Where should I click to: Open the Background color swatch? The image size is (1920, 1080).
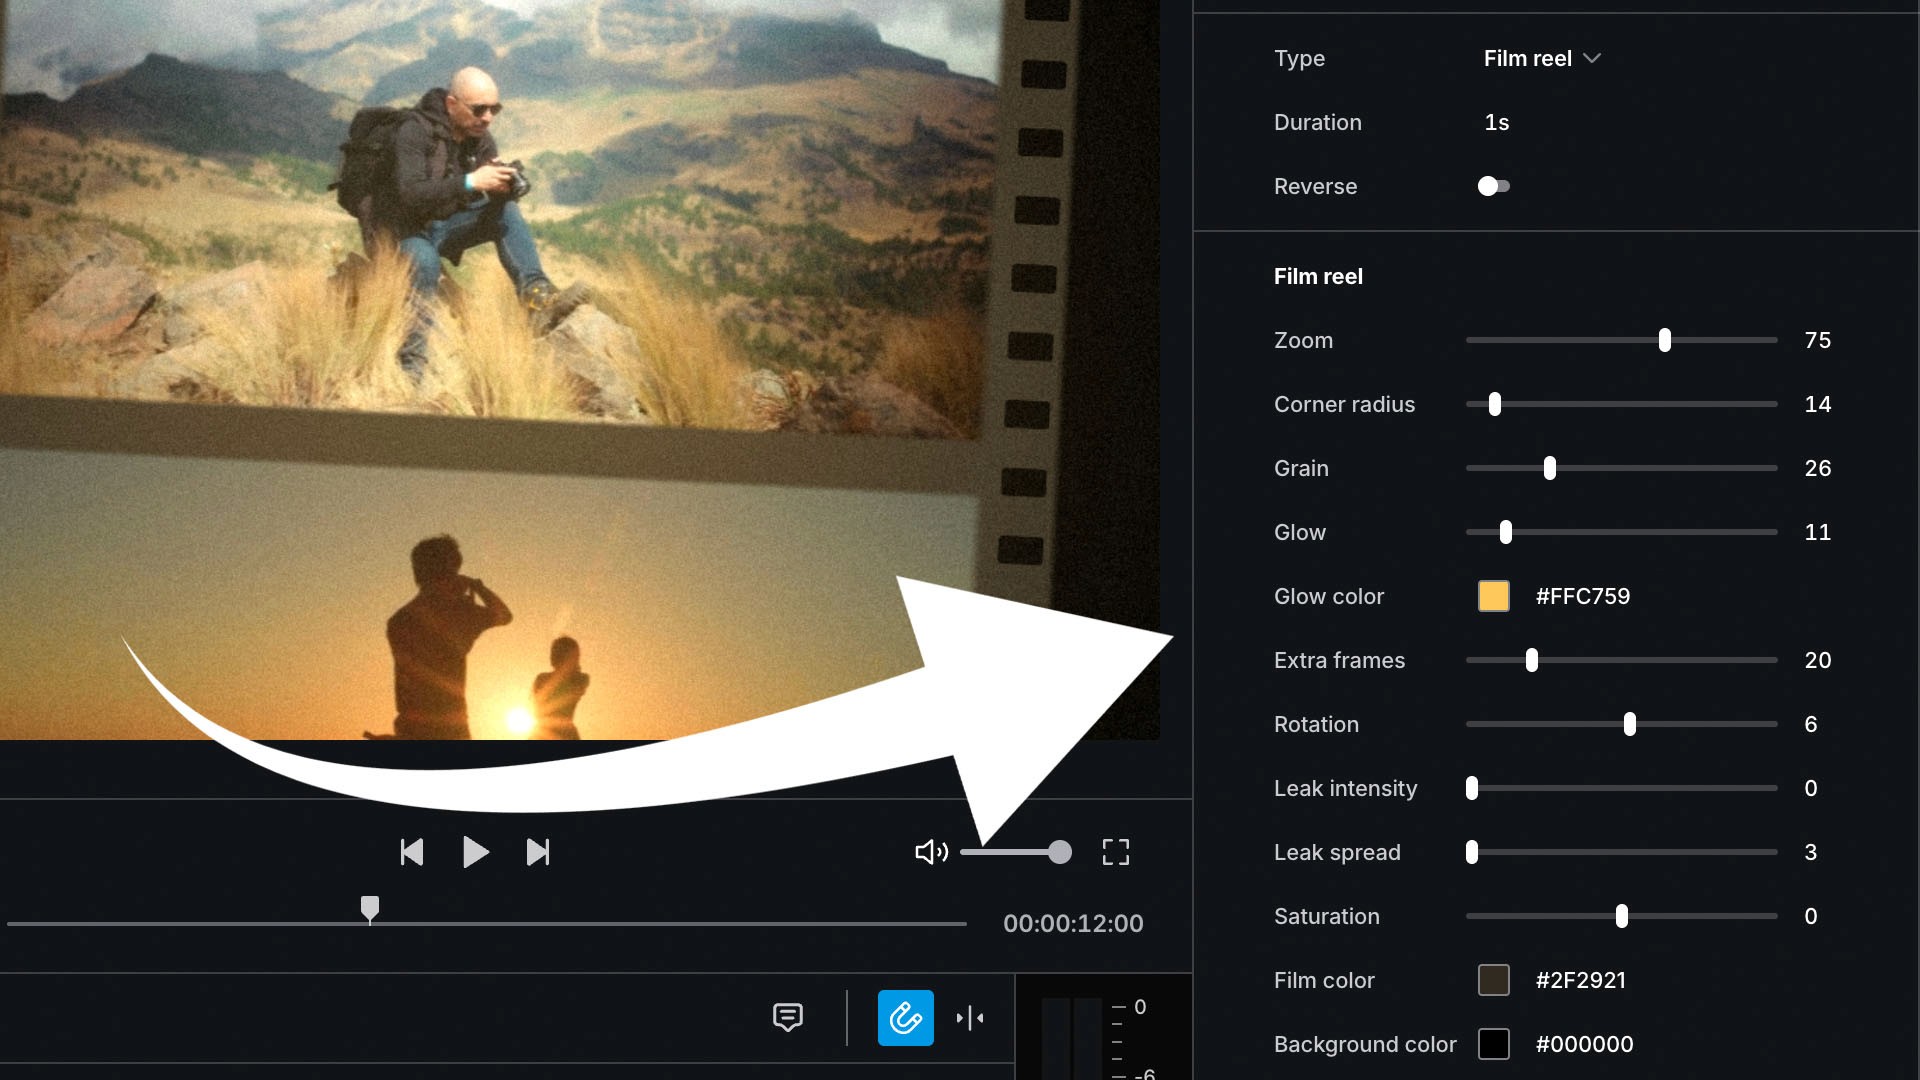pos(1493,1044)
